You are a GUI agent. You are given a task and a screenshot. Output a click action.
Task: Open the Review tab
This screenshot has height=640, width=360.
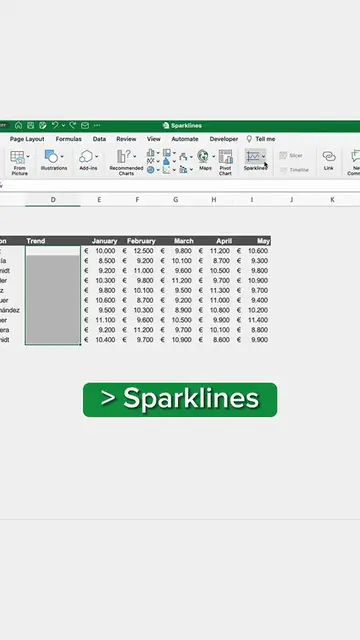126,139
